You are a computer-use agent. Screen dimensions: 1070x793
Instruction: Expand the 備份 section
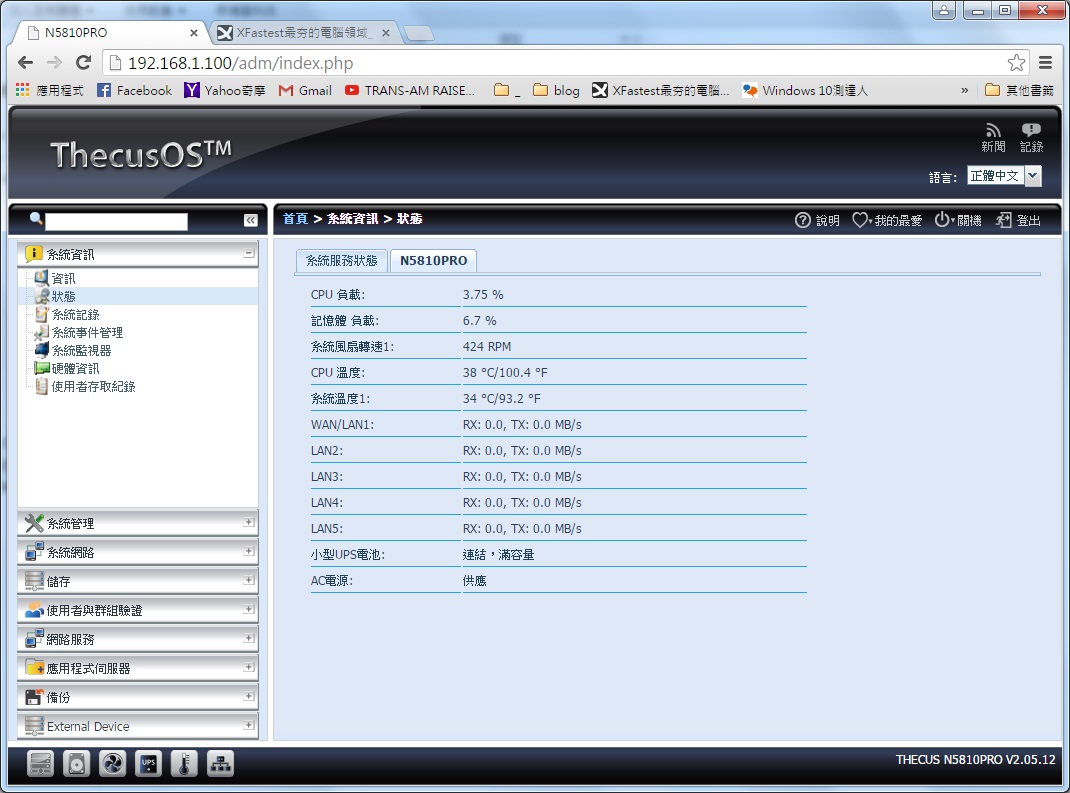coord(249,697)
